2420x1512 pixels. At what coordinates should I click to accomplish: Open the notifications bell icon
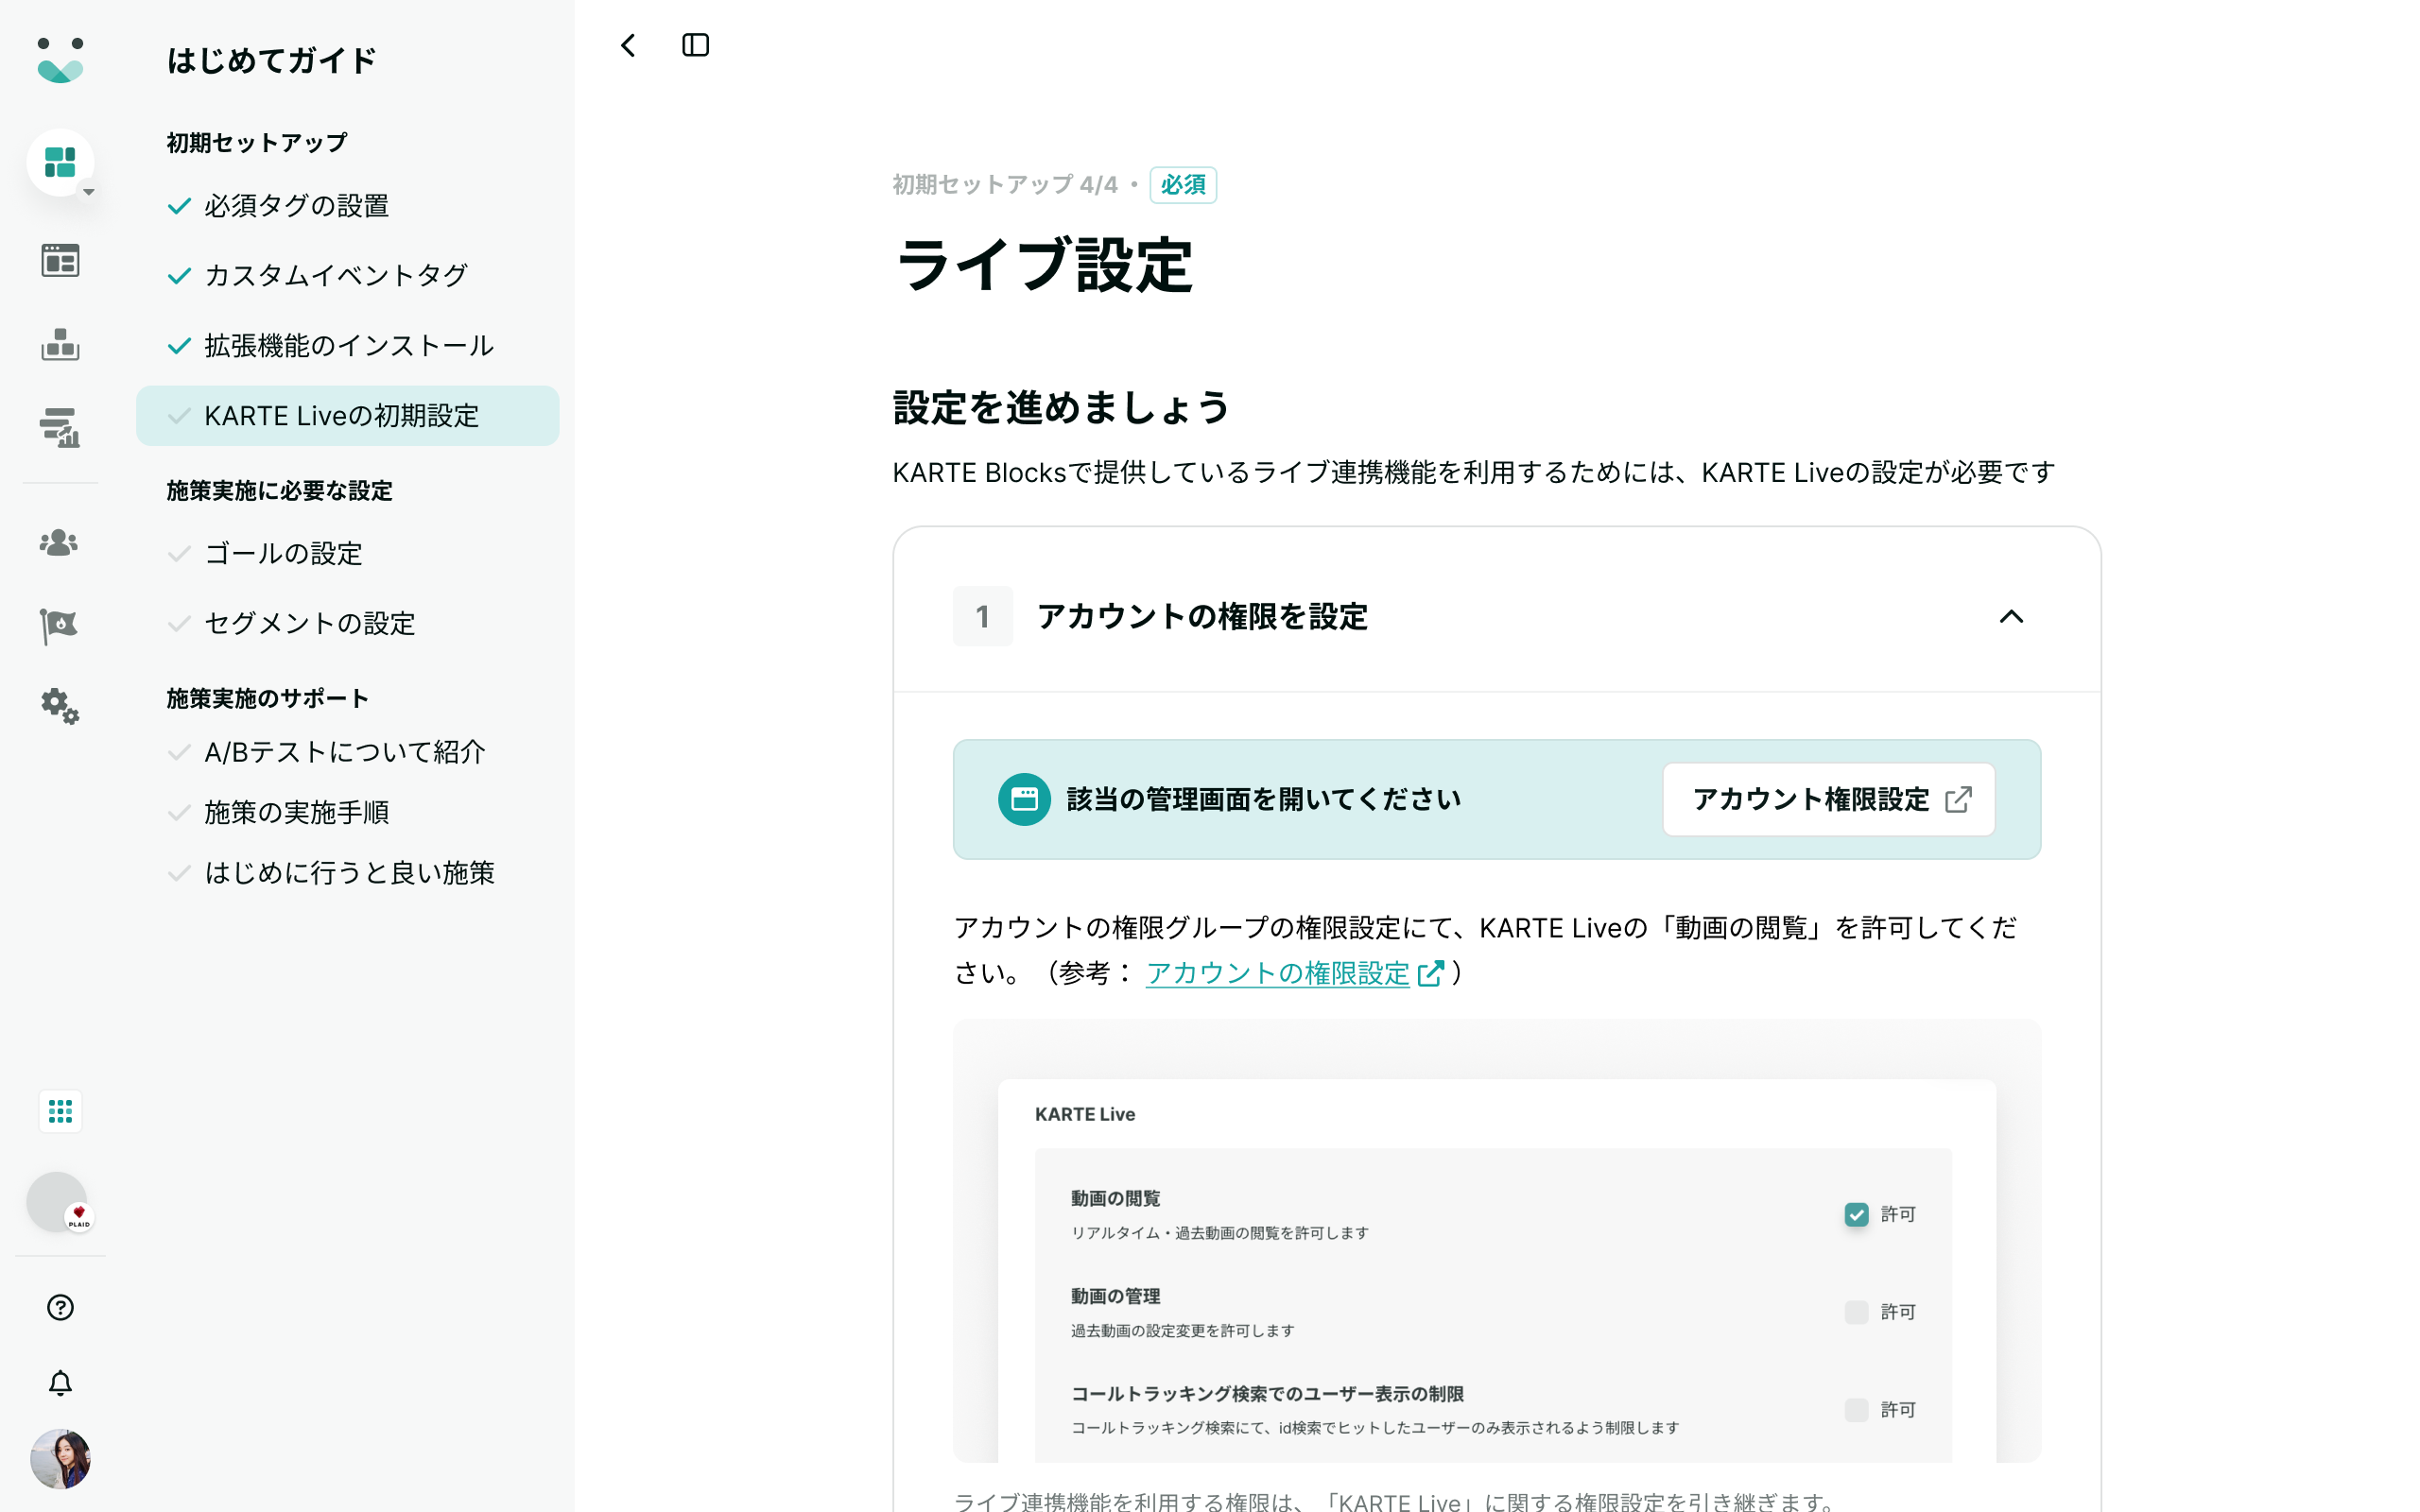60,1383
